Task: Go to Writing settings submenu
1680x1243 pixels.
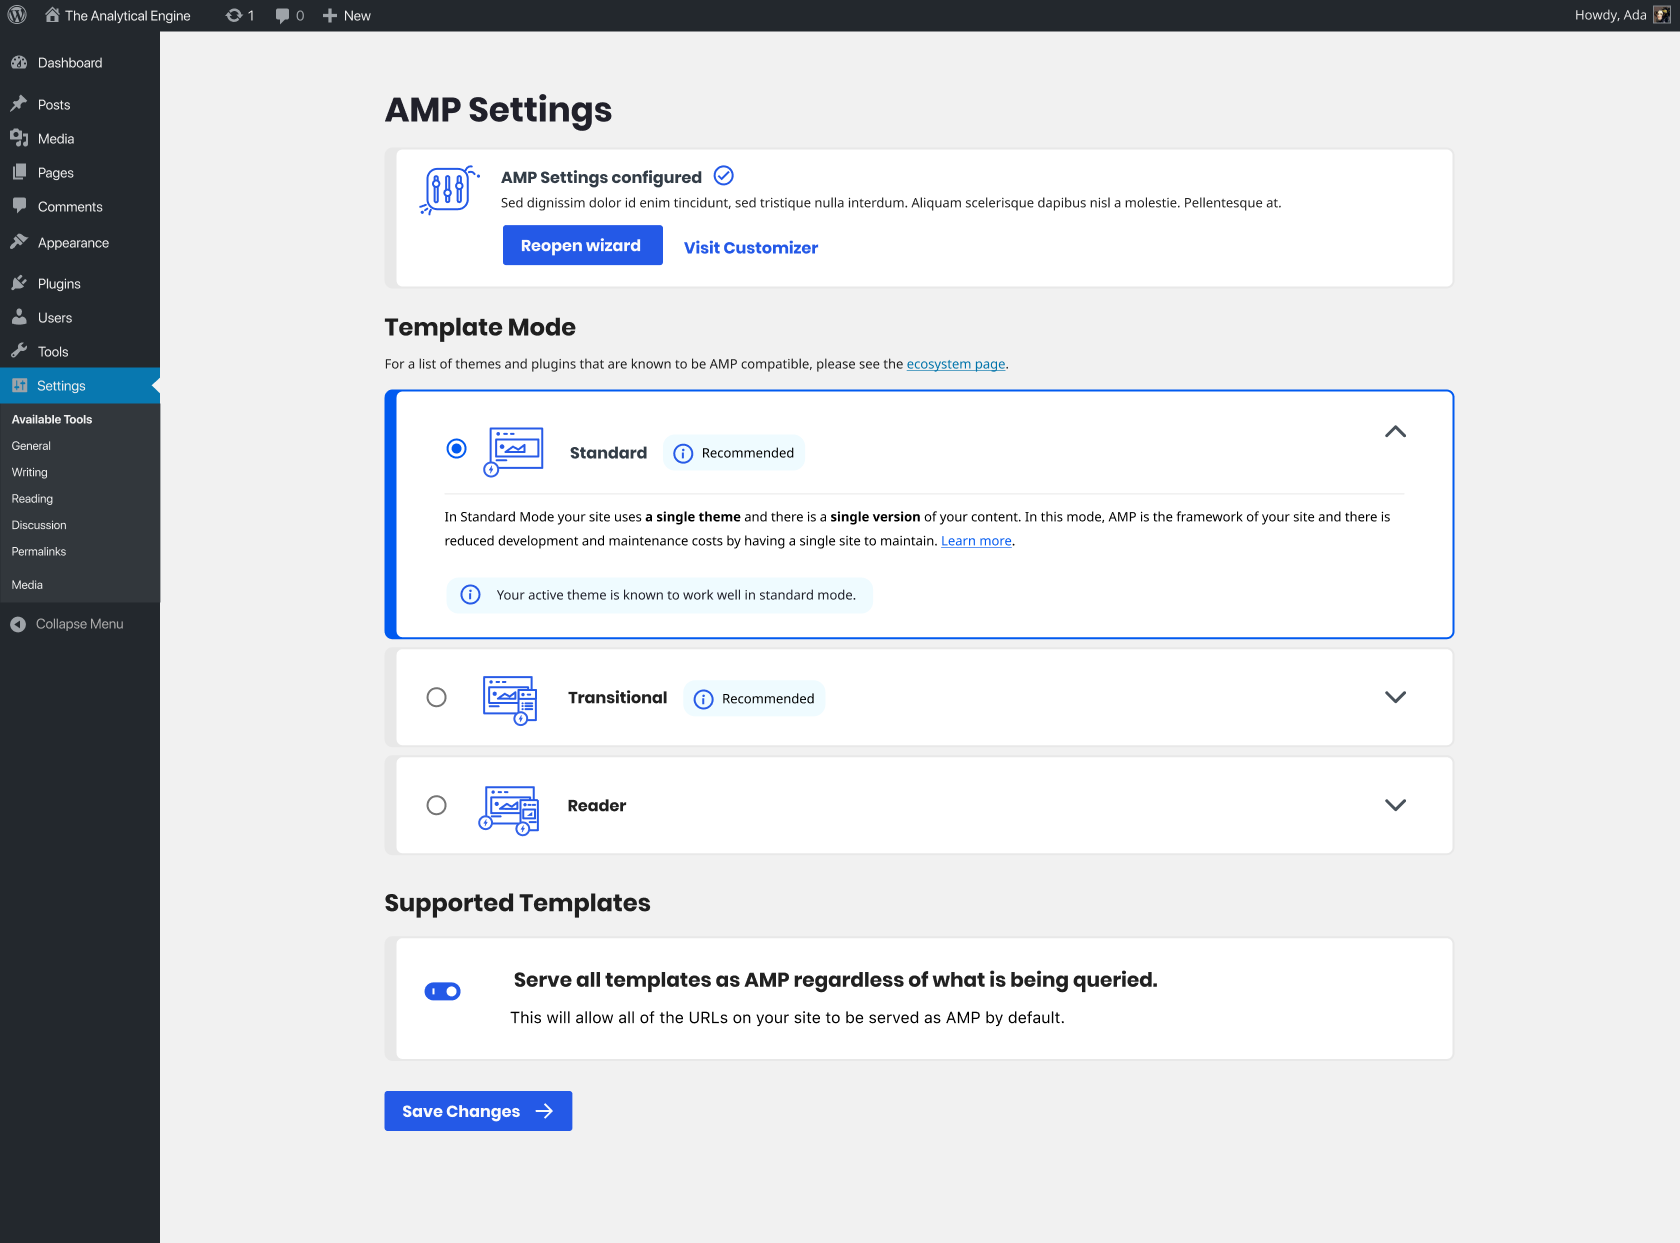Action: (30, 472)
